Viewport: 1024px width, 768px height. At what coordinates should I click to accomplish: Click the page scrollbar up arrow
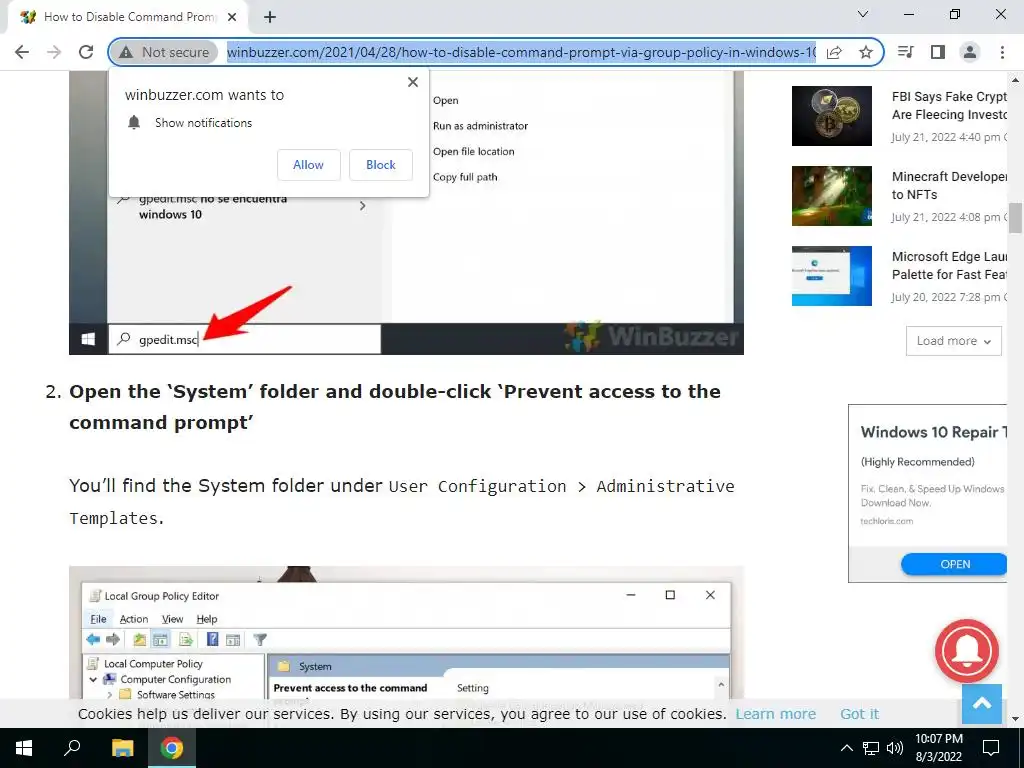1015,79
